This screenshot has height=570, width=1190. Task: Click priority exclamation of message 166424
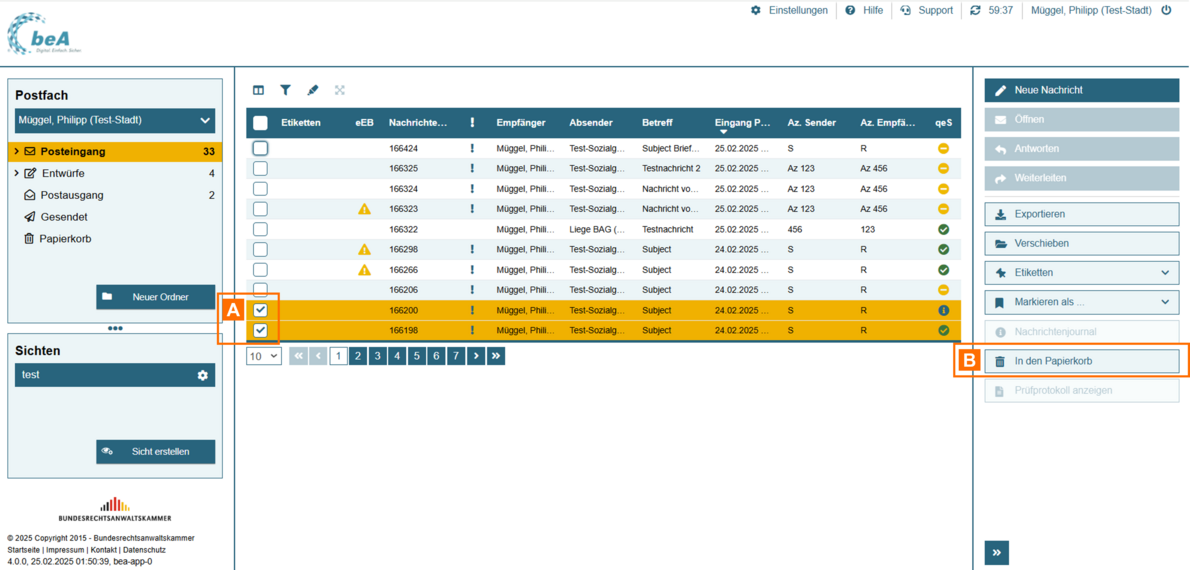point(472,148)
